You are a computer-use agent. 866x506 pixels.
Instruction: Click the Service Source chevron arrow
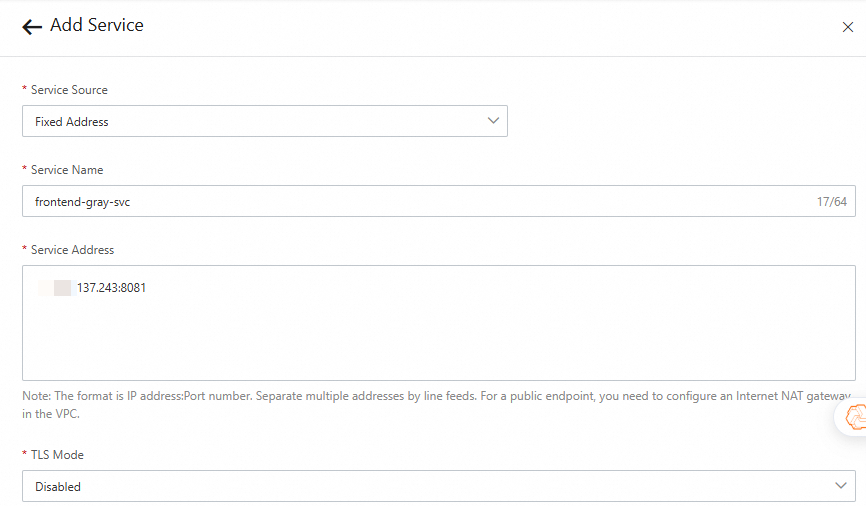(493, 120)
